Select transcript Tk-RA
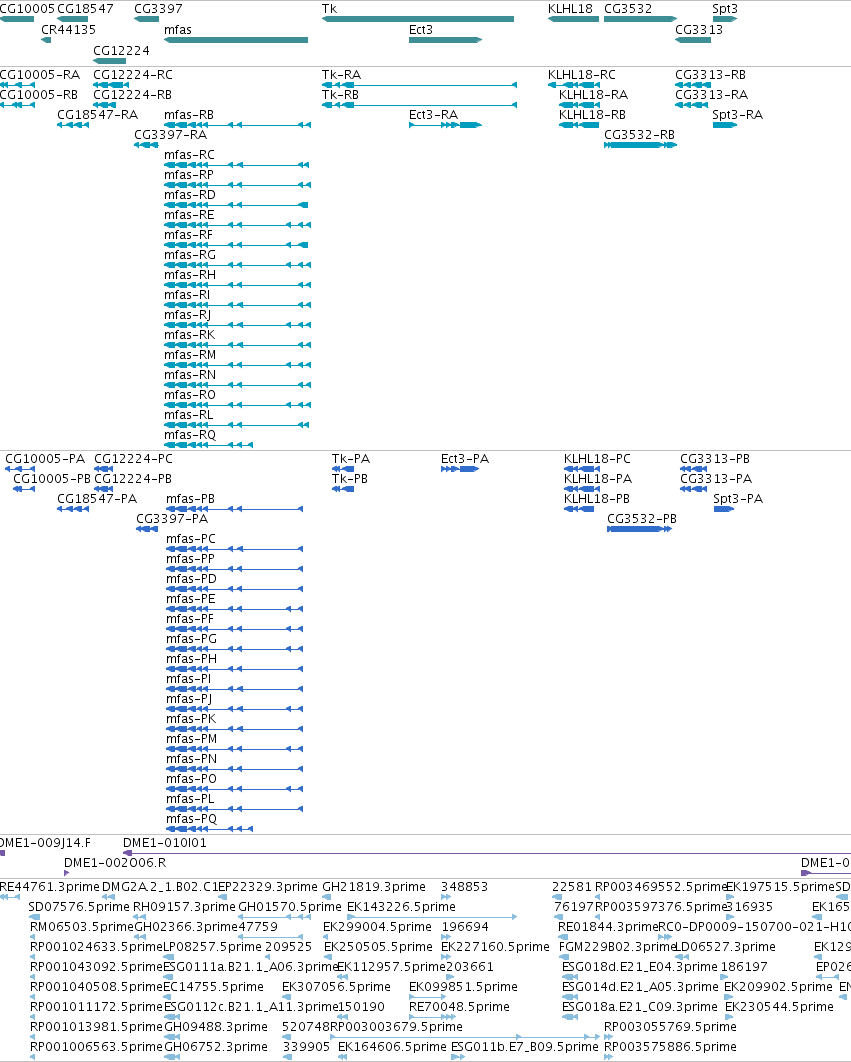 (x=341, y=75)
